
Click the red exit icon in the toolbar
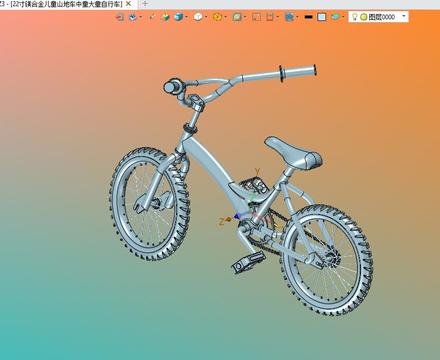click(120, 17)
